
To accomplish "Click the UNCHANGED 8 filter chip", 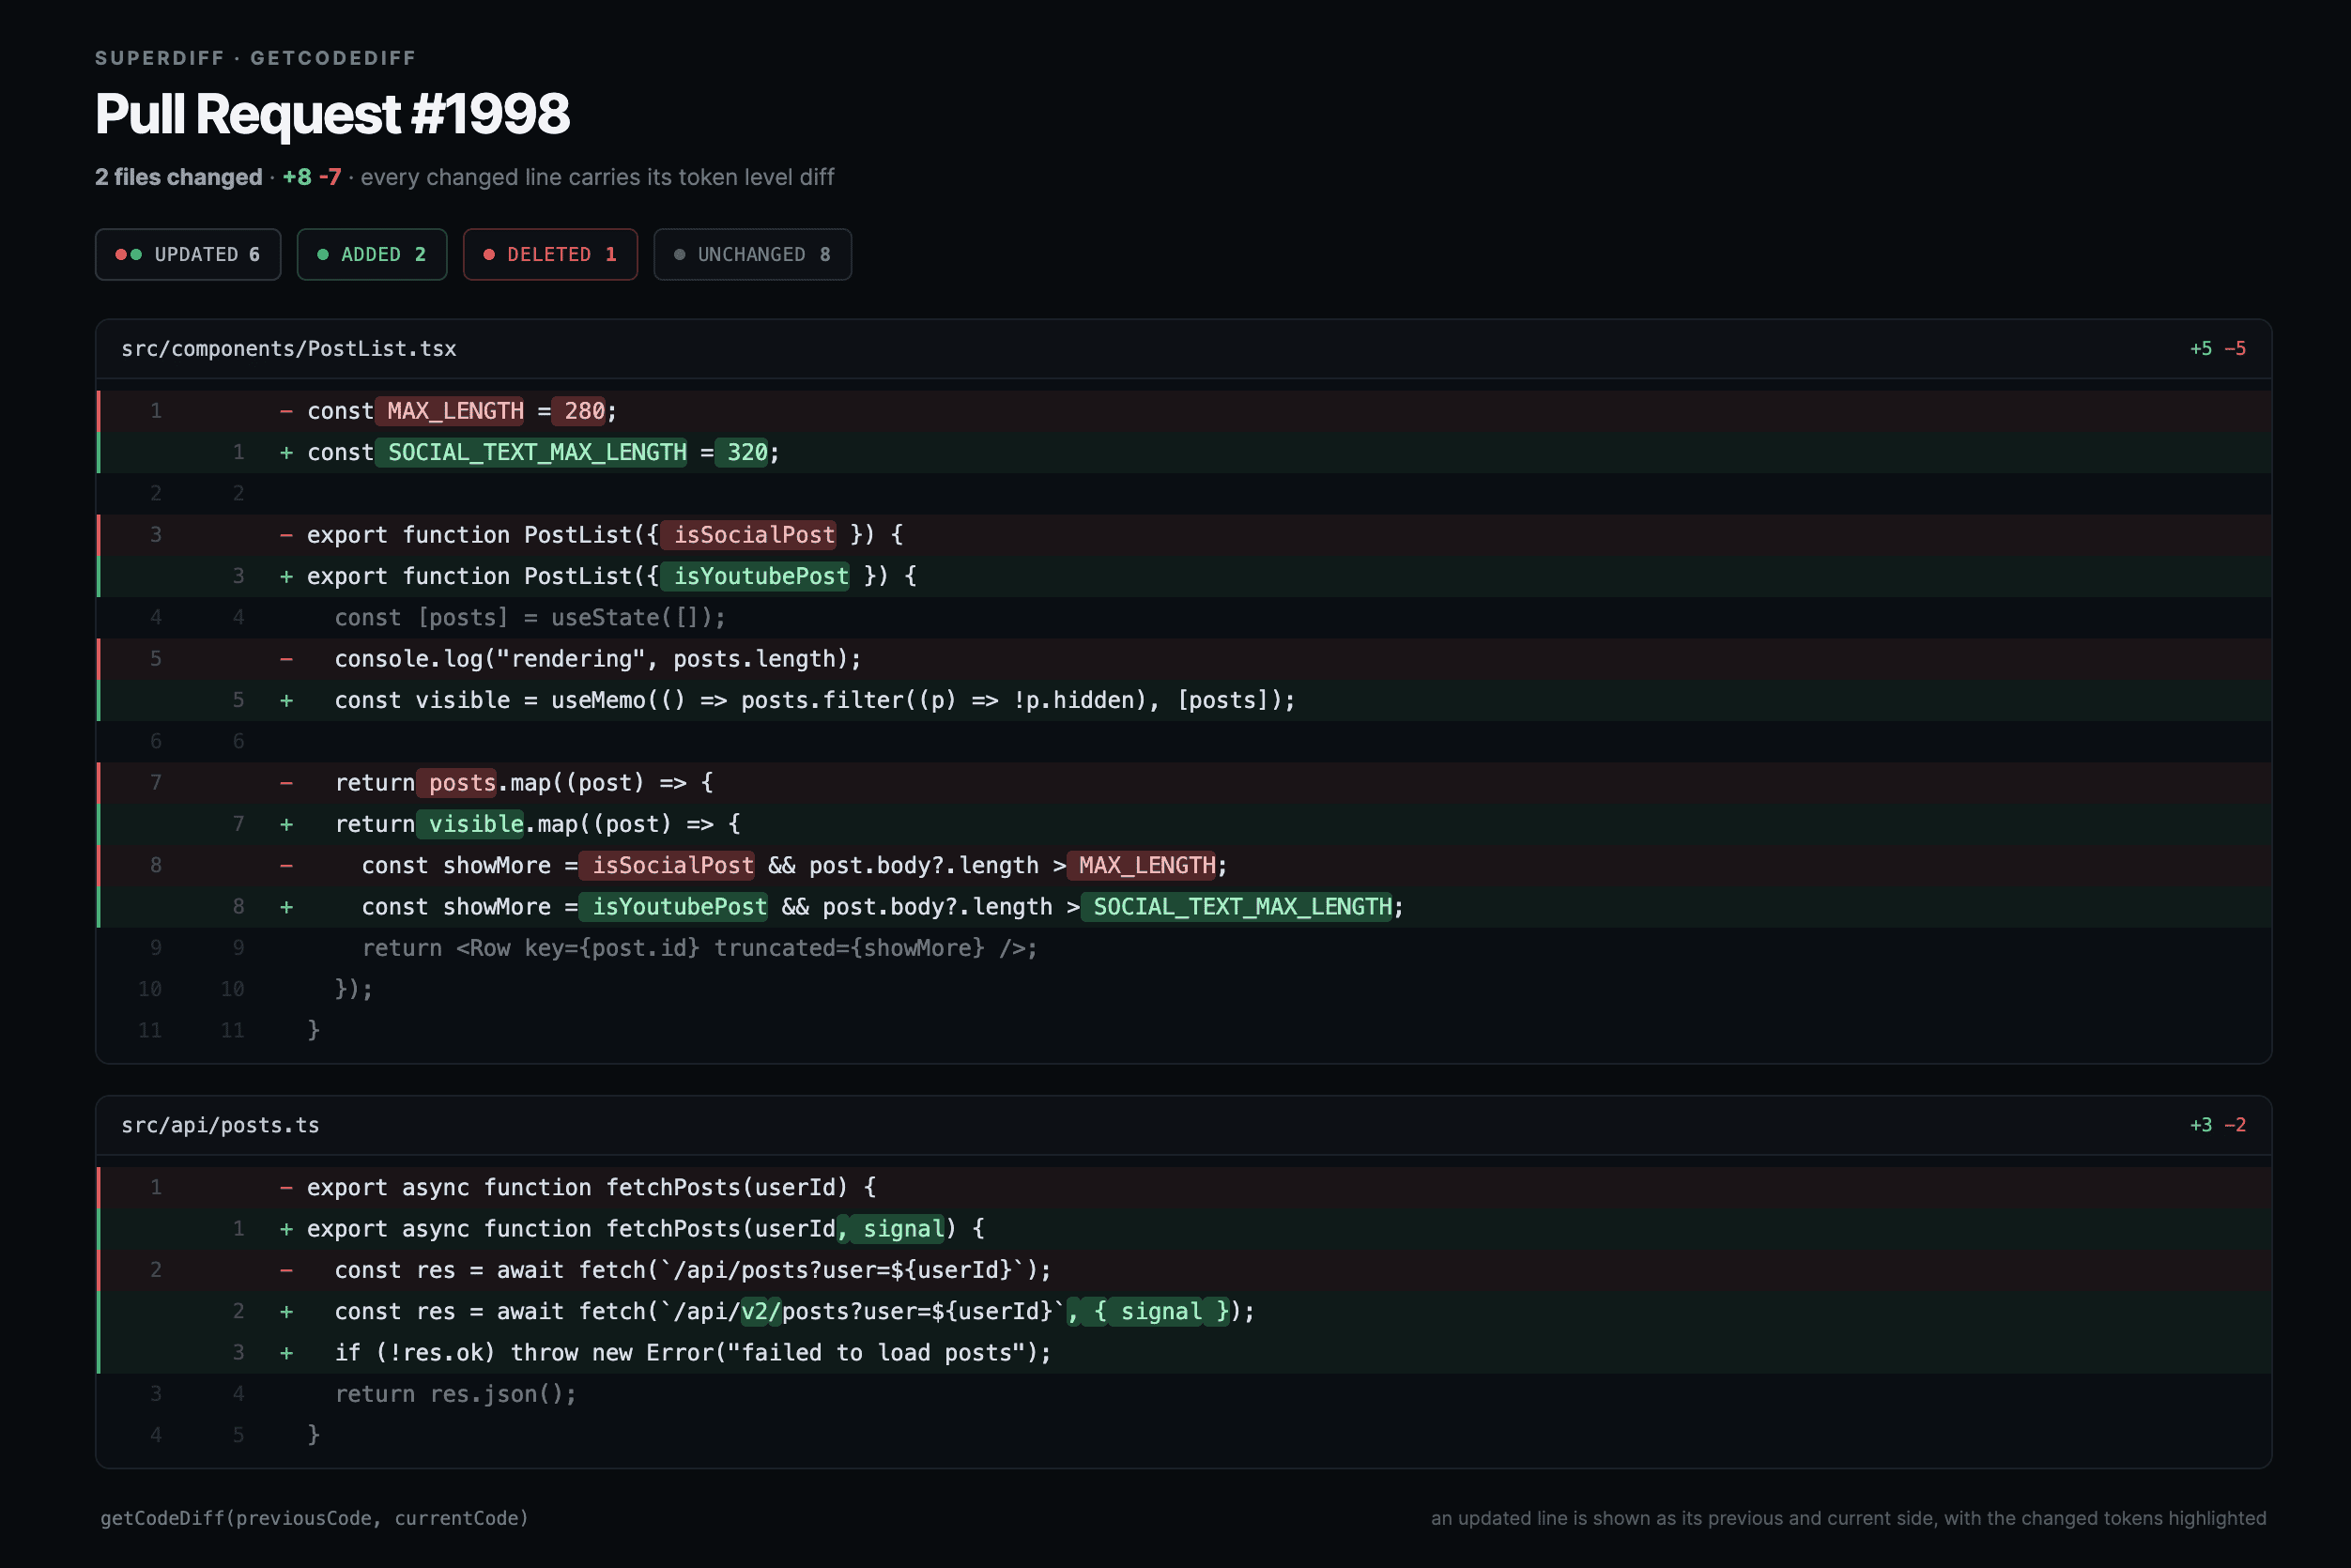I will 752,254.
